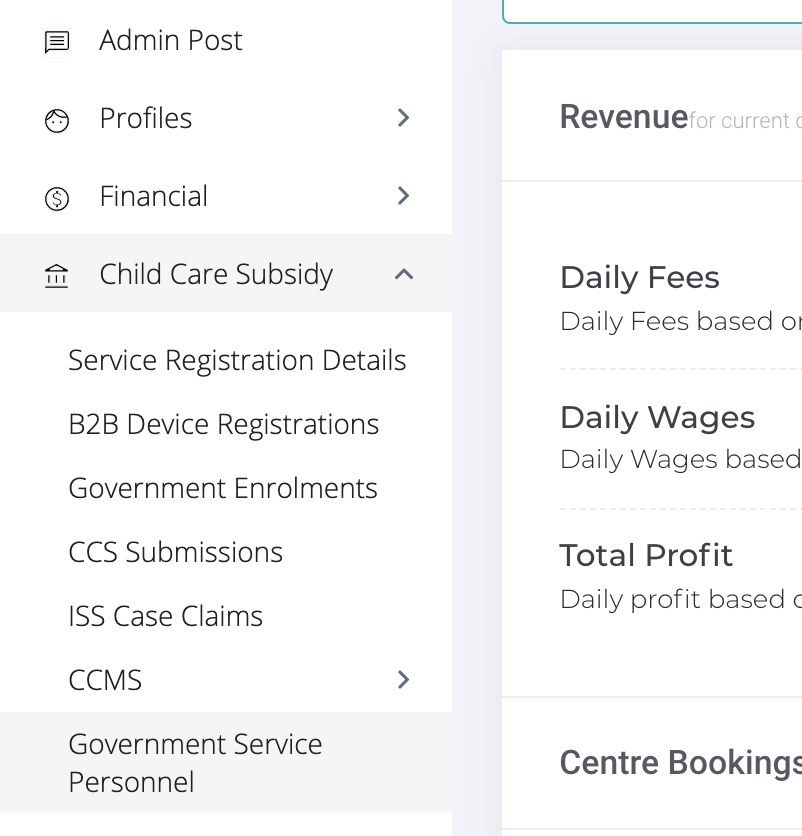Expand the CCMS submenu arrow
802x836 pixels.
click(403, 680)
